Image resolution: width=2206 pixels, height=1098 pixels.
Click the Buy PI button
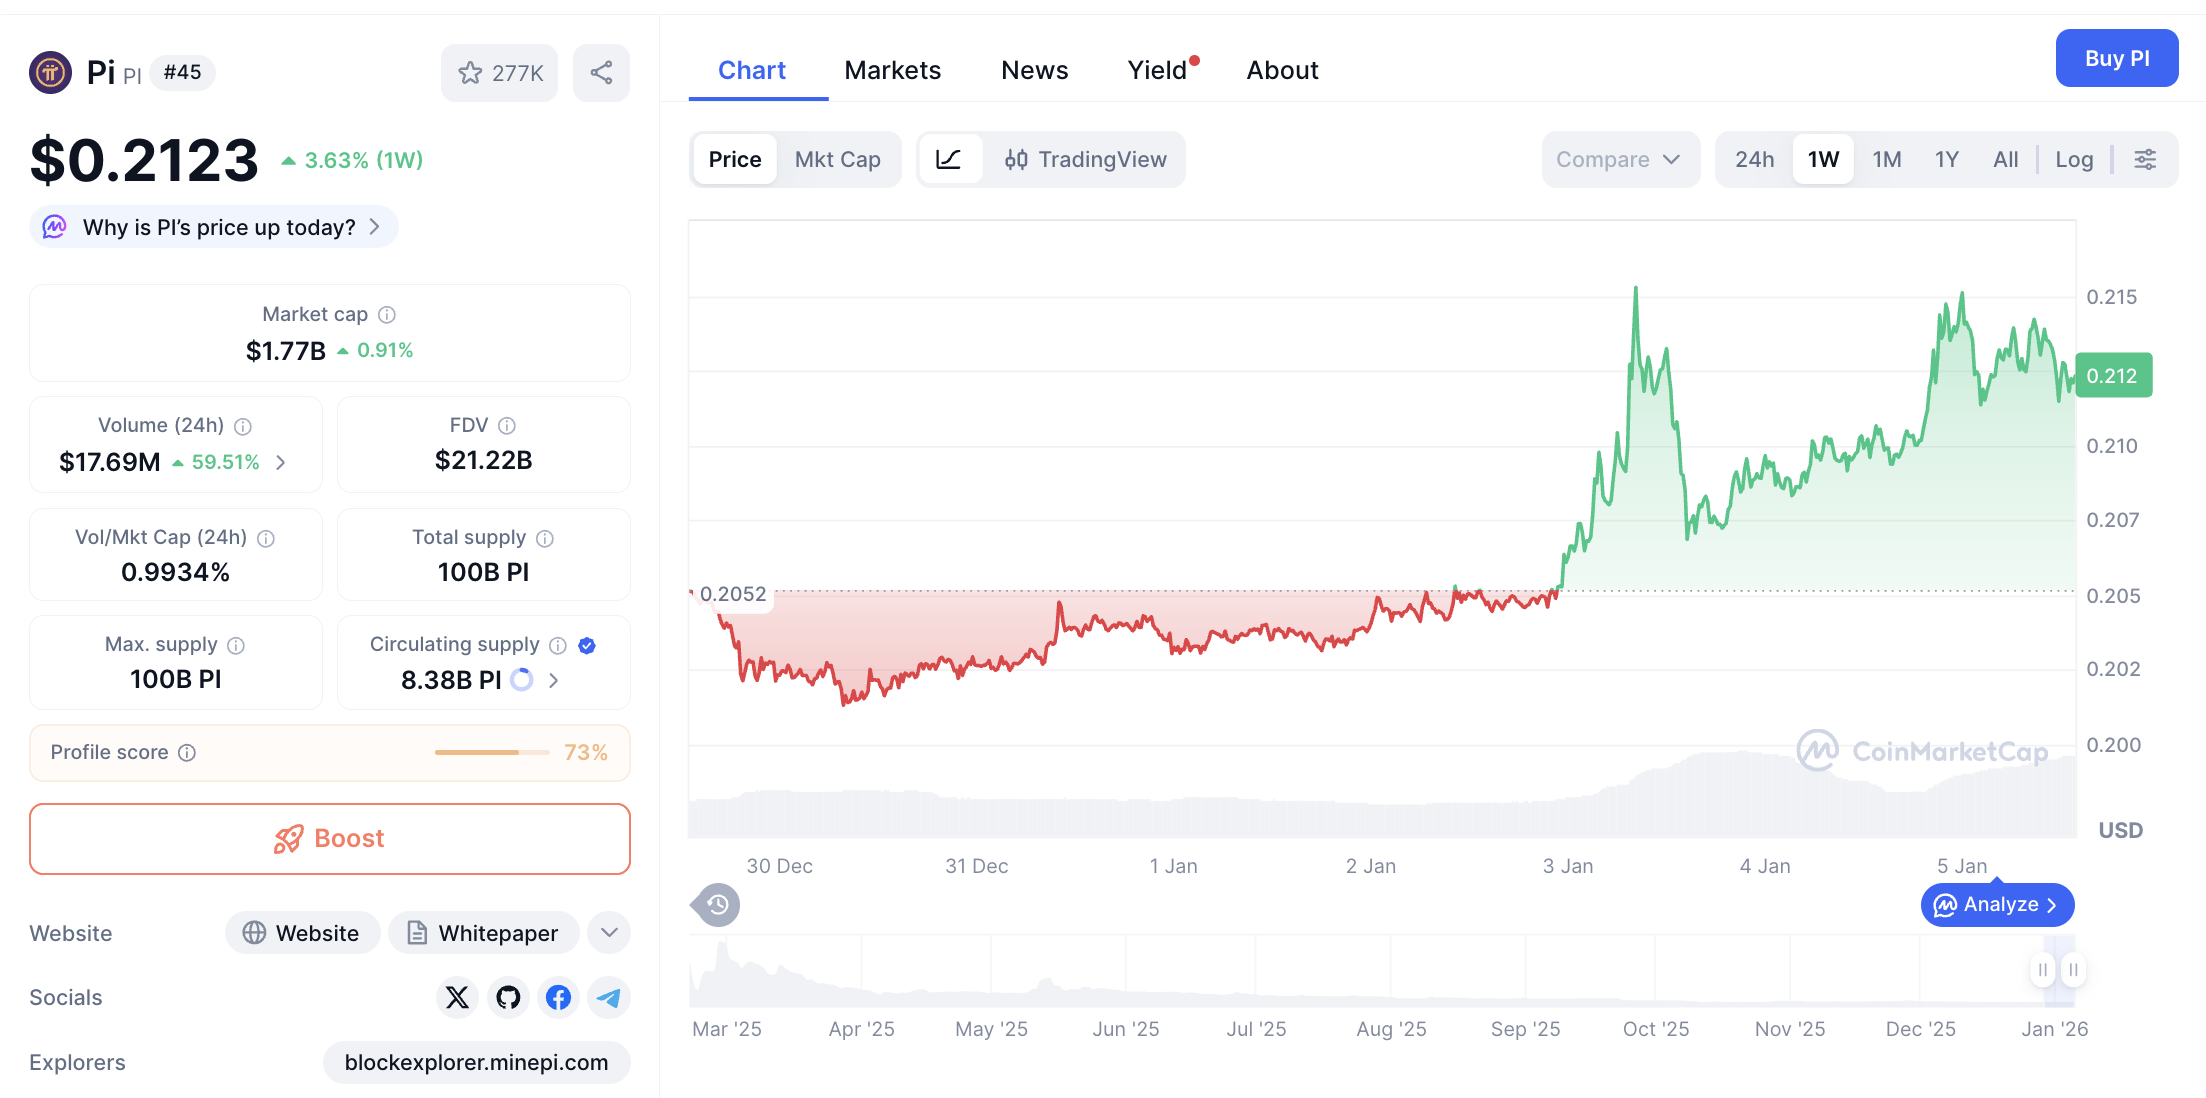[x=2116, y=58]
